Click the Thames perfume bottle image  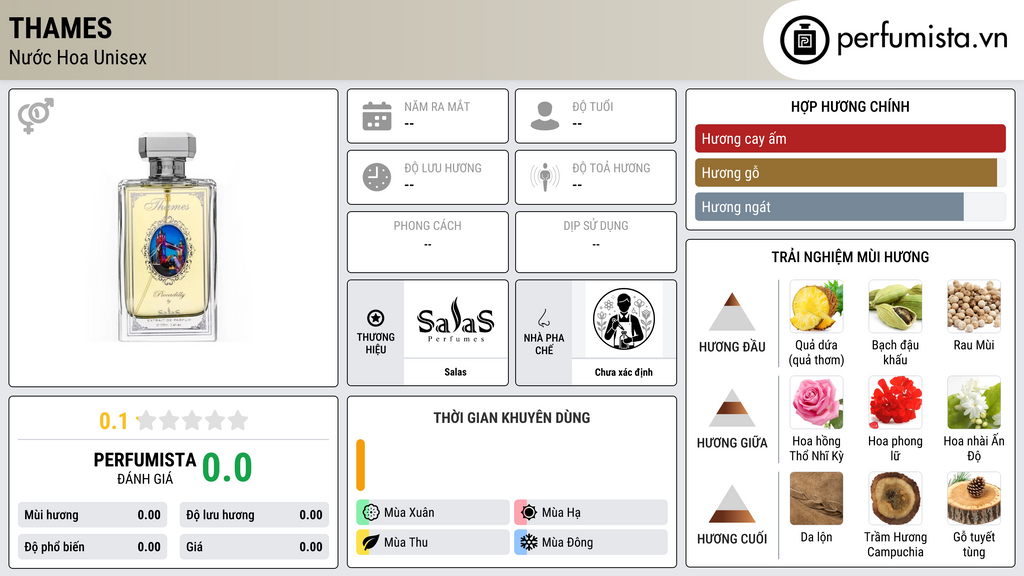167,237
